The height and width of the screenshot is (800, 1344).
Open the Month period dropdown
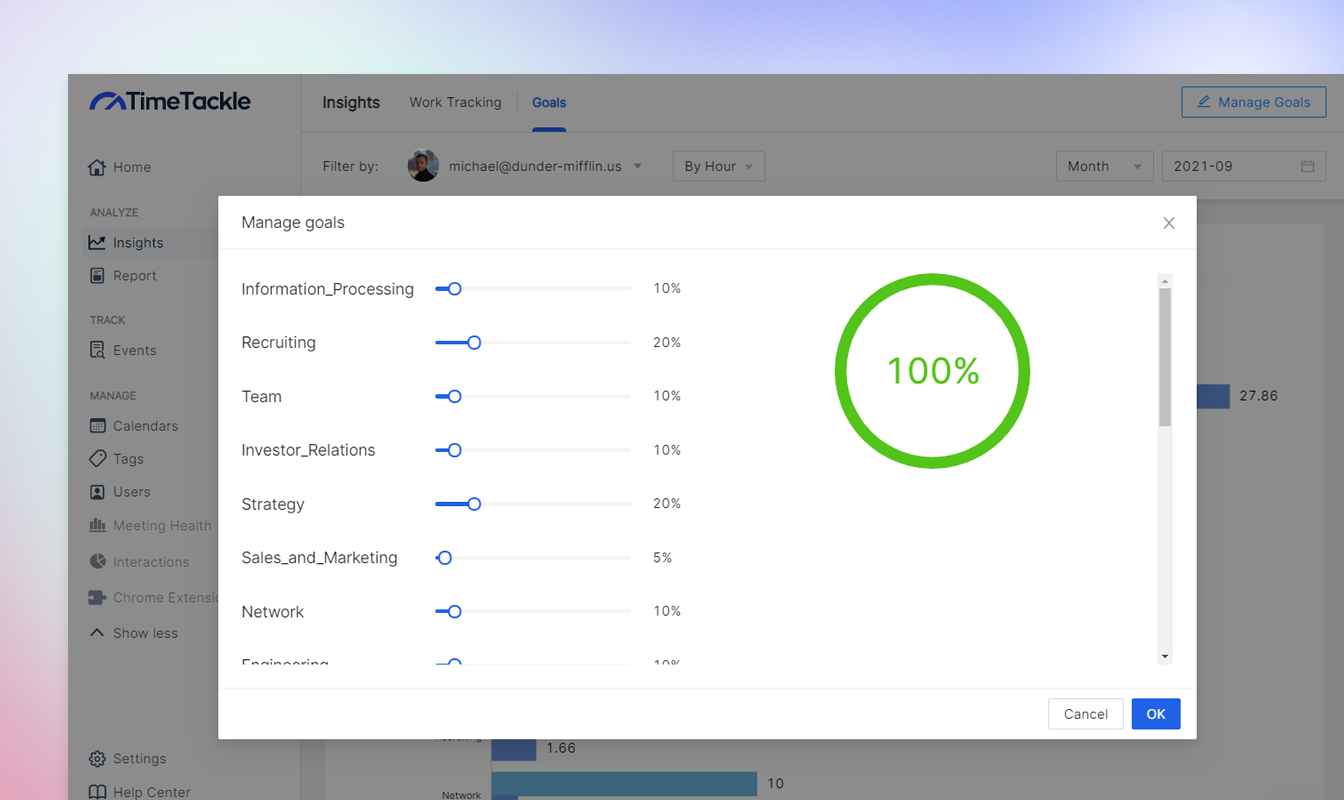tap(1105, 166)
